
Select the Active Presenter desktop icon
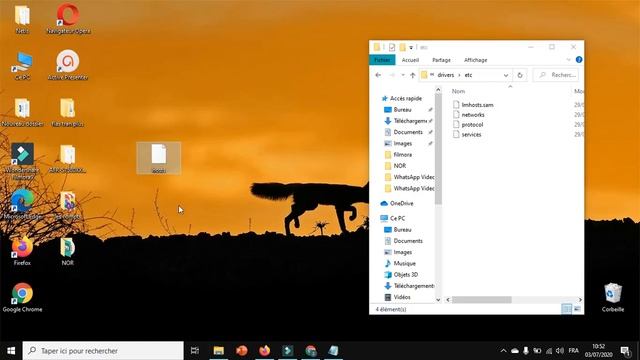[68, 65]
